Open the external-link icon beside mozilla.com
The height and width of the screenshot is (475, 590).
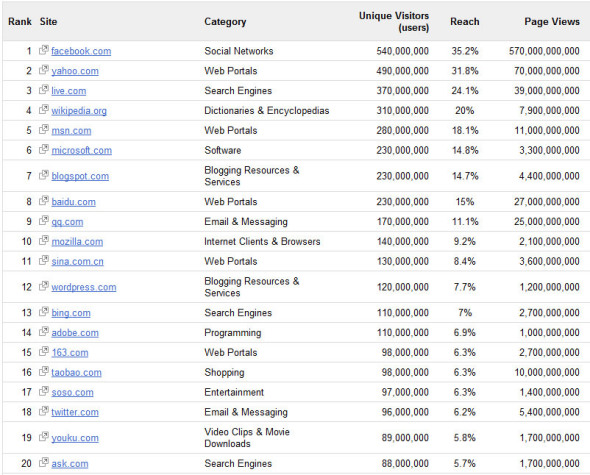tap(44, 241)
